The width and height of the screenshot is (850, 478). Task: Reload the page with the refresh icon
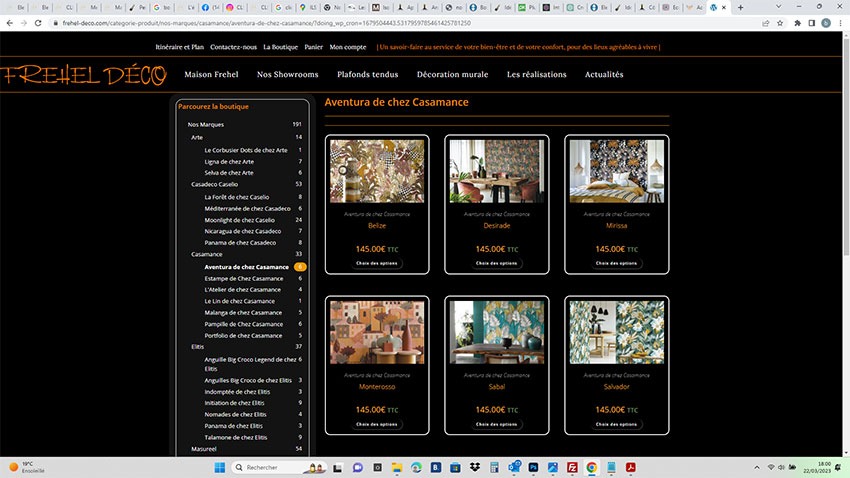point(37,23)
